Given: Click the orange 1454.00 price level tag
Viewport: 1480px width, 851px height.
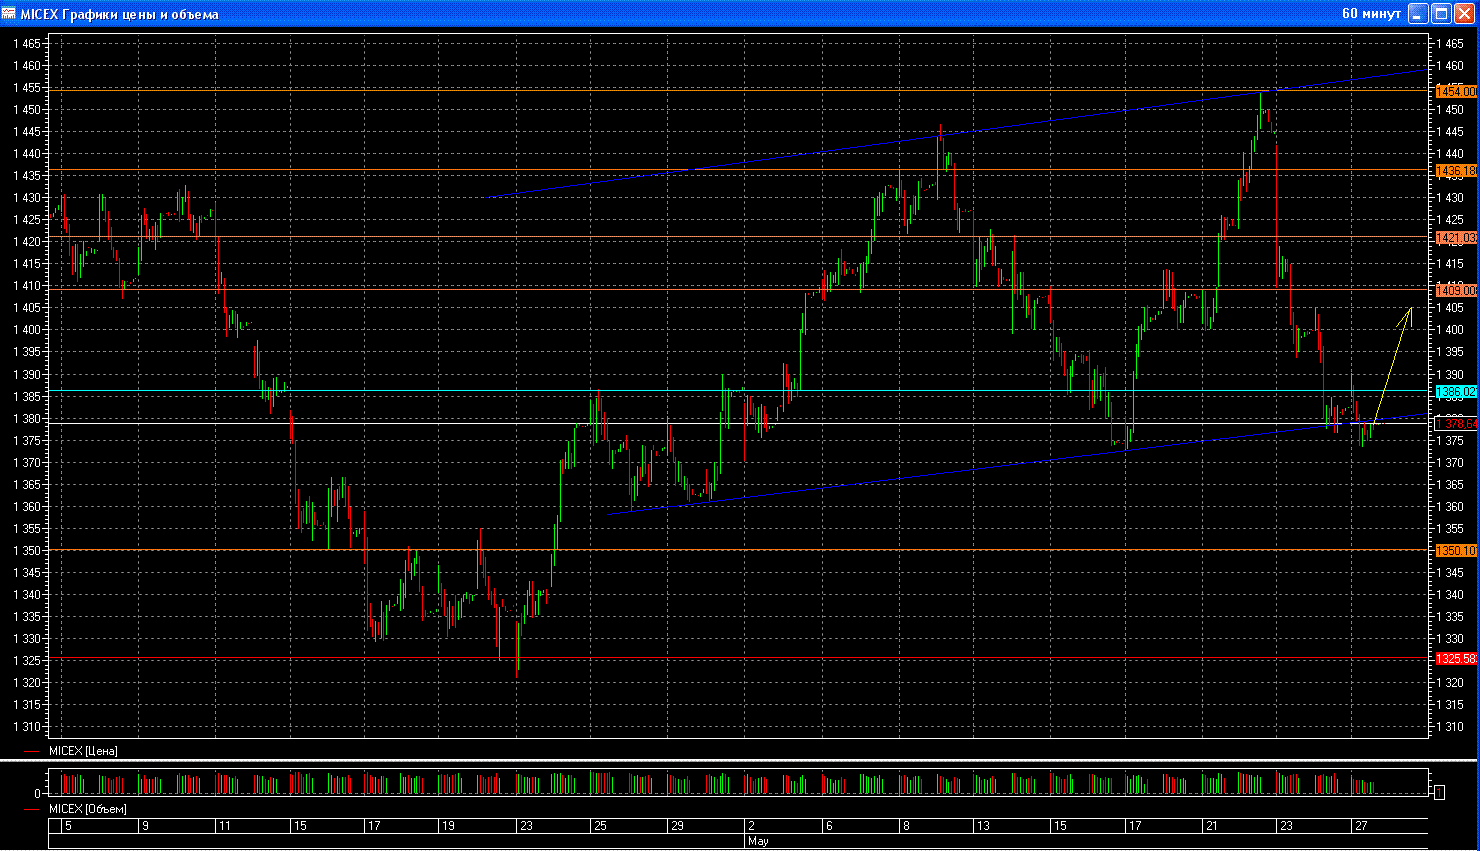Looking at the screenshot, I should click(1455, 91).
